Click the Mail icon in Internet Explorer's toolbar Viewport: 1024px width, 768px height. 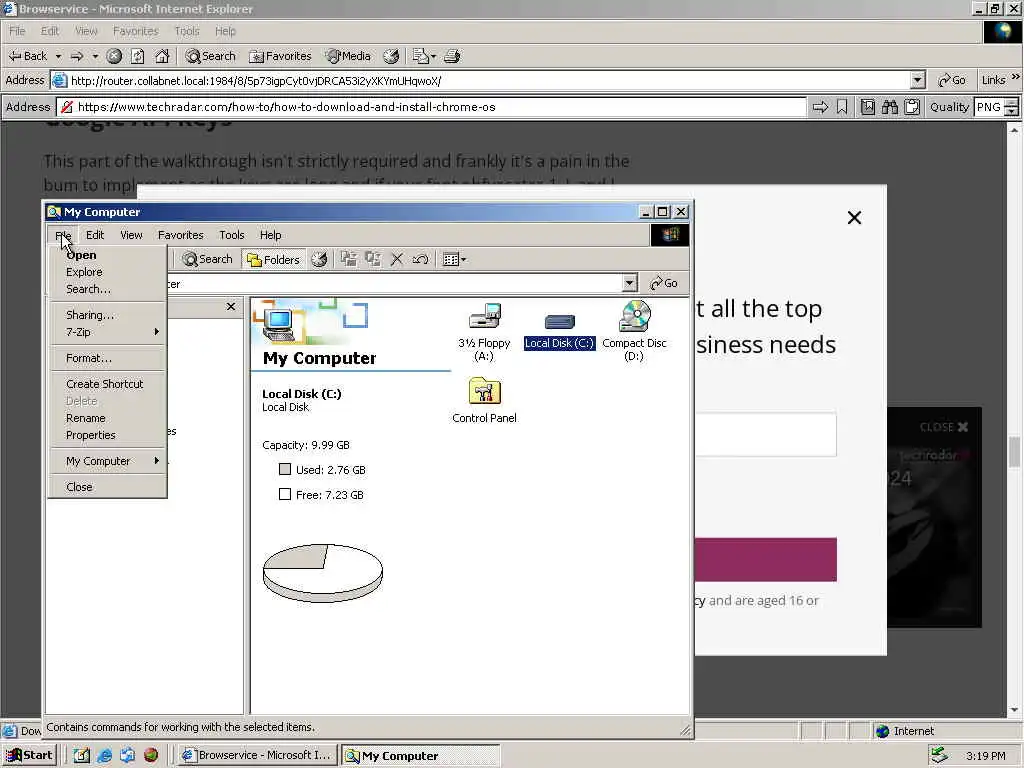421,56
